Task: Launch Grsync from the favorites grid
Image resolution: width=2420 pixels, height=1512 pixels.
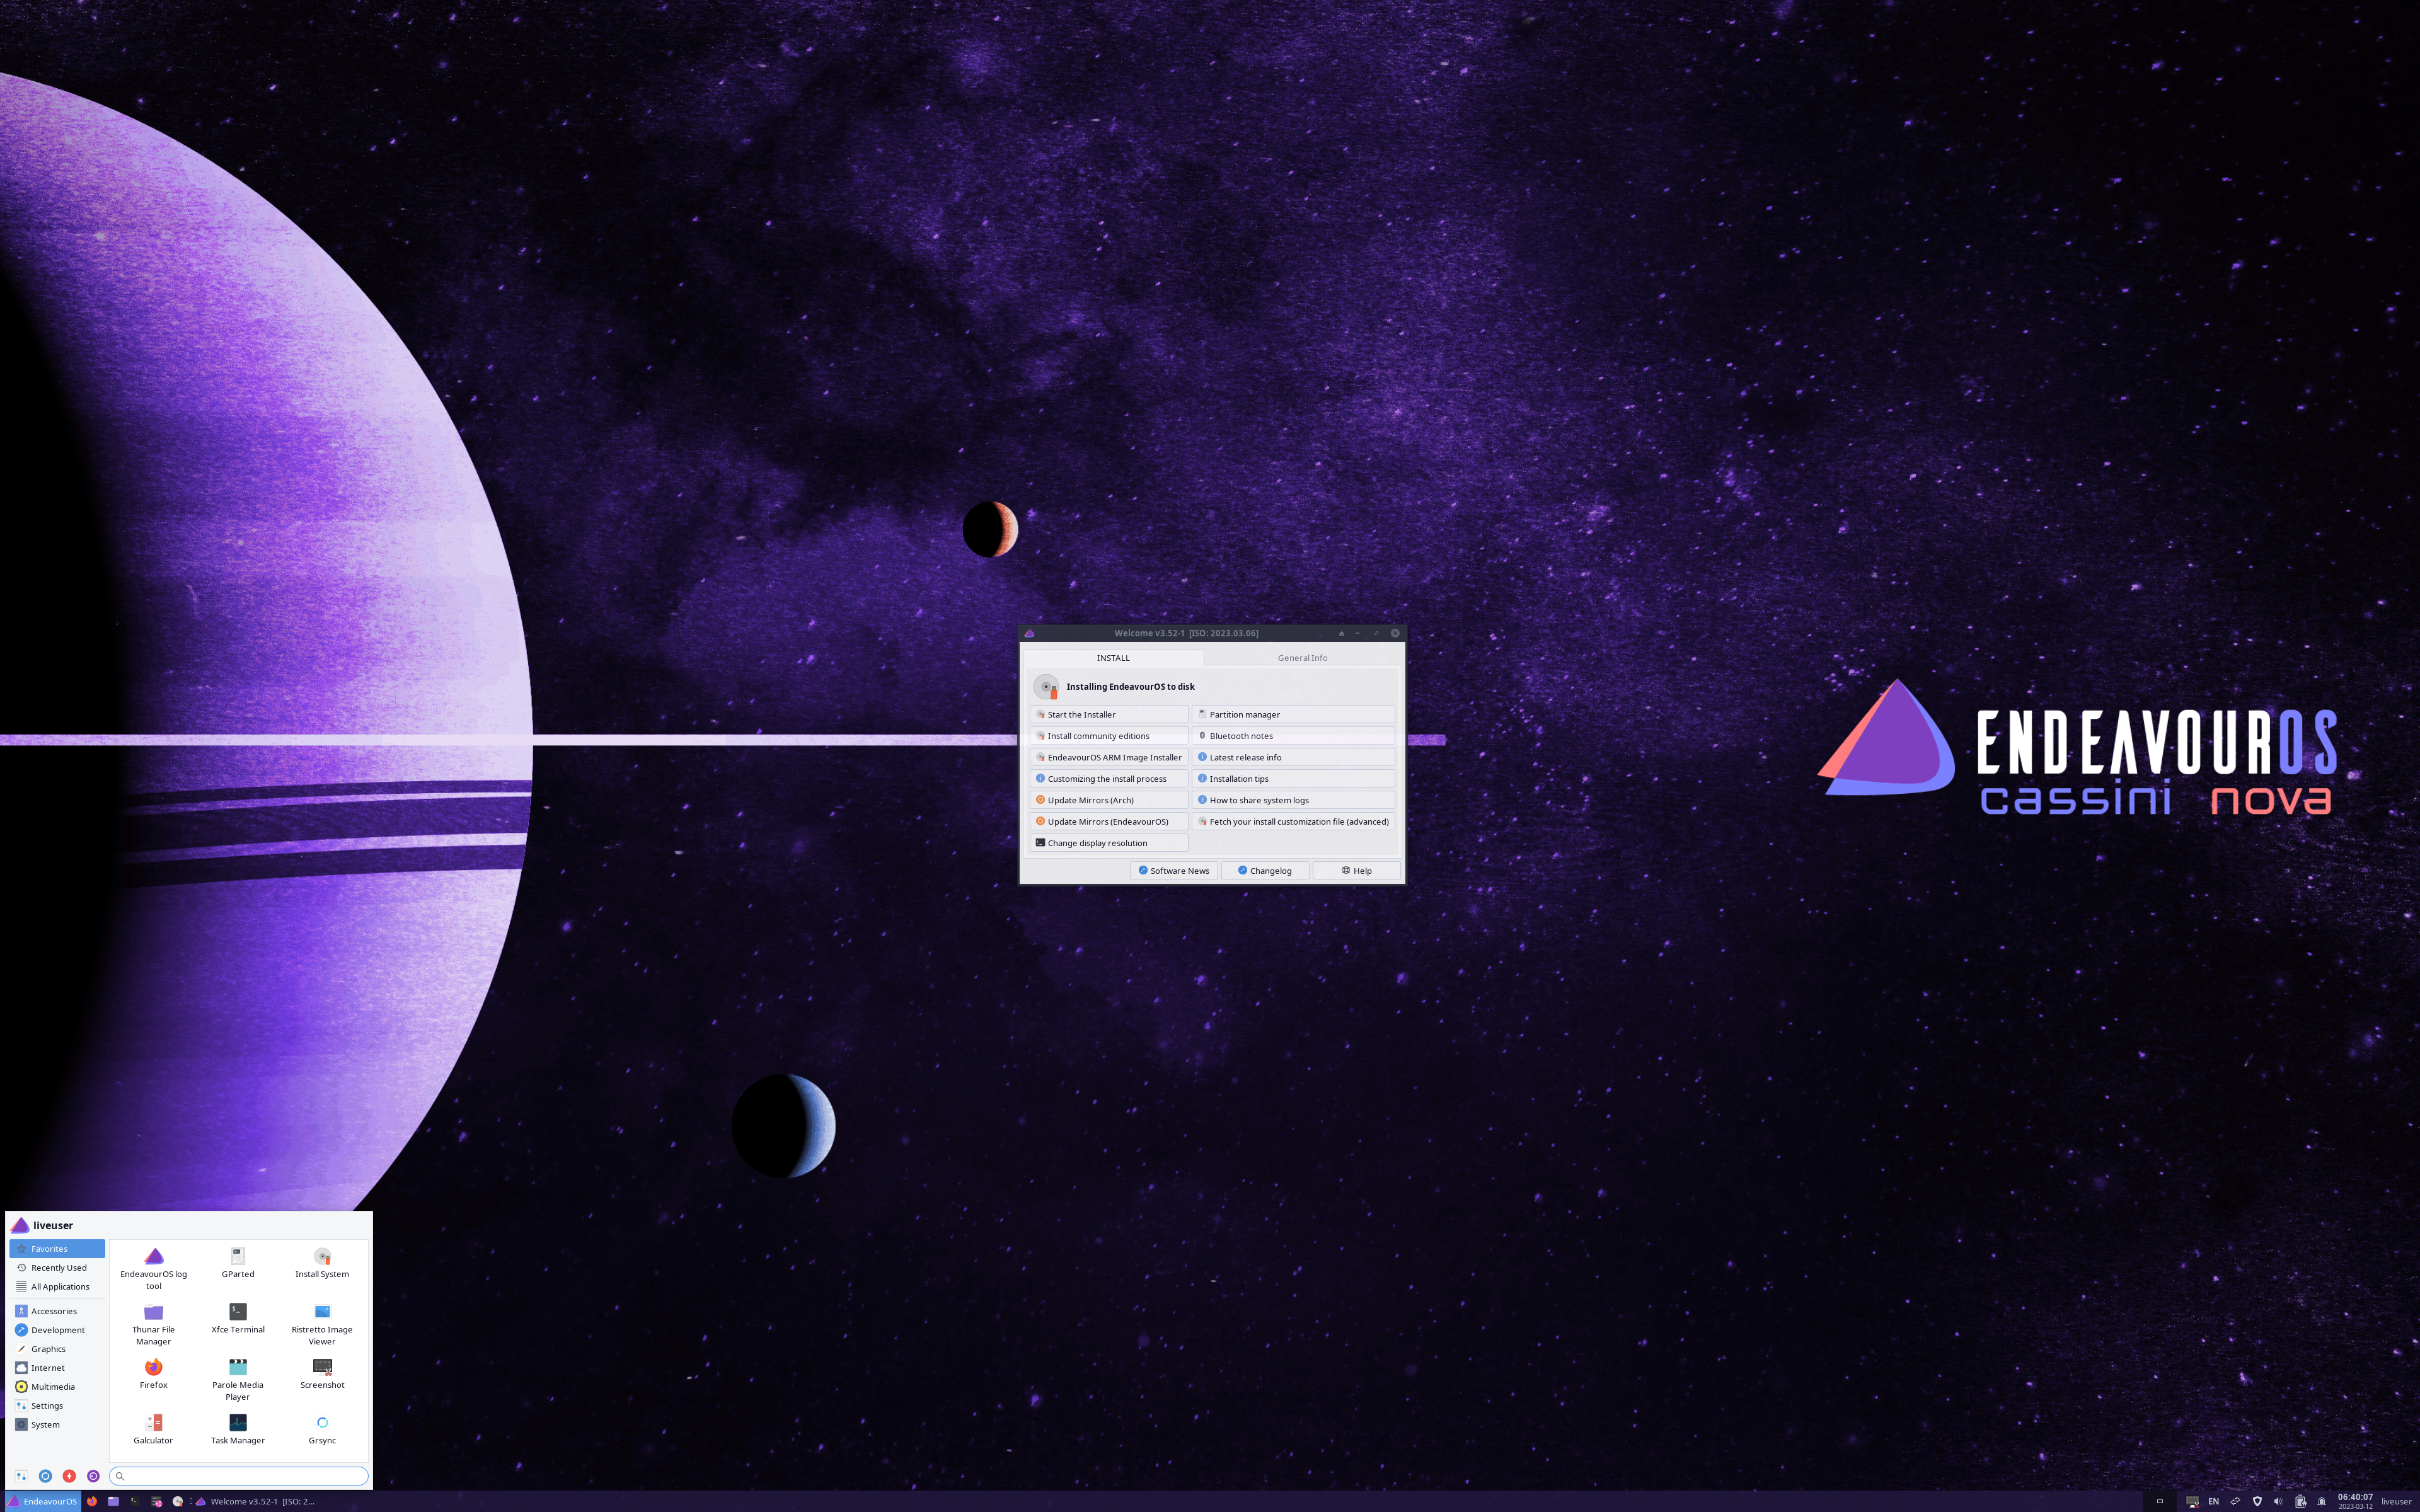Action: tap(322, 1429)
